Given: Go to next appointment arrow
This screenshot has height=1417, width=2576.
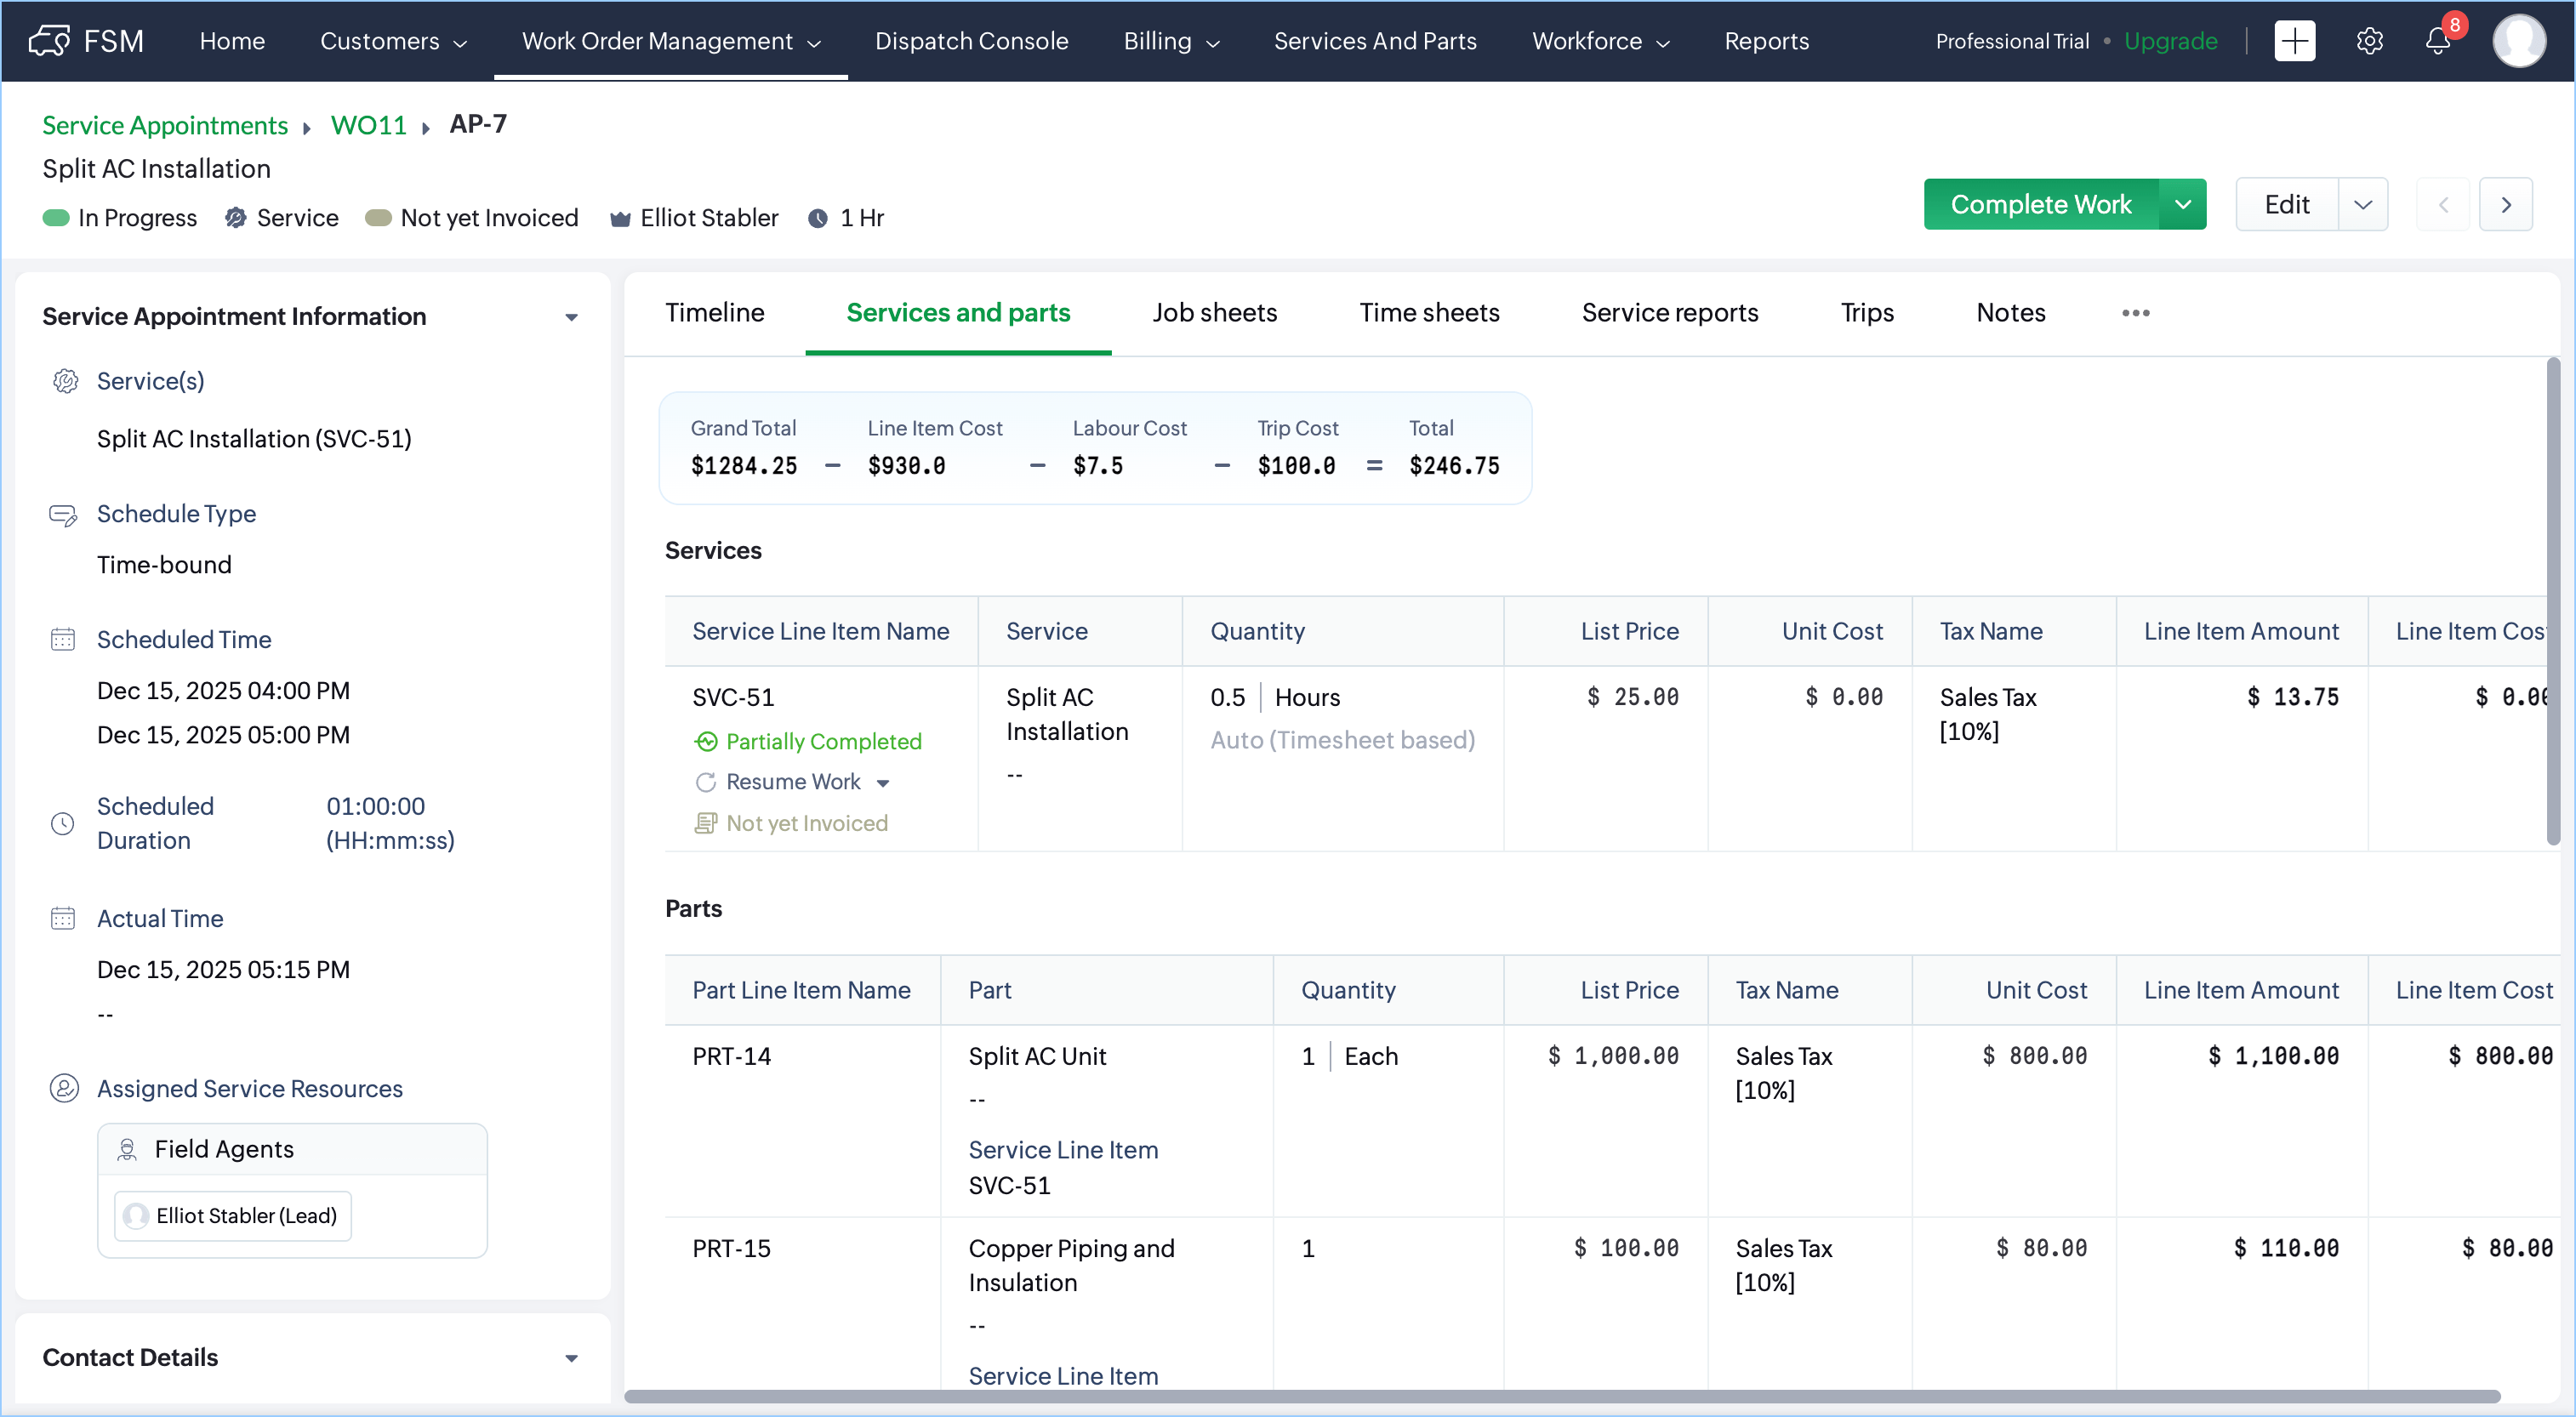Looking at the screenshot, I should tap(2505, 205).
